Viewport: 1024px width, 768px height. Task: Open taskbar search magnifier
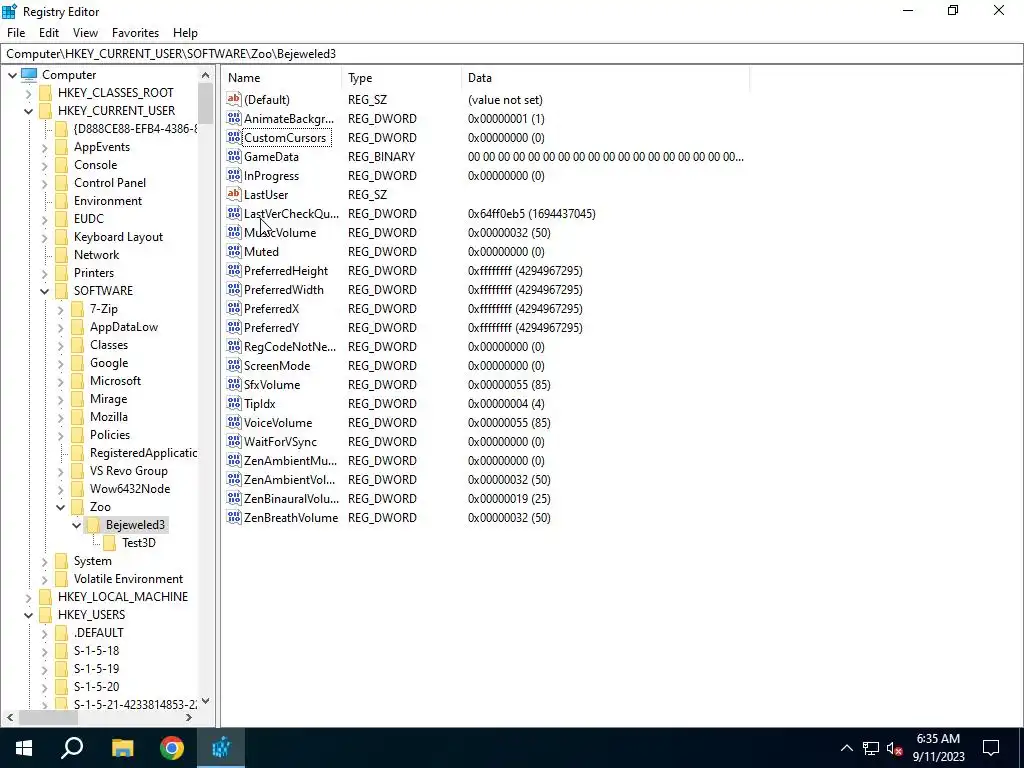point(72,748)
